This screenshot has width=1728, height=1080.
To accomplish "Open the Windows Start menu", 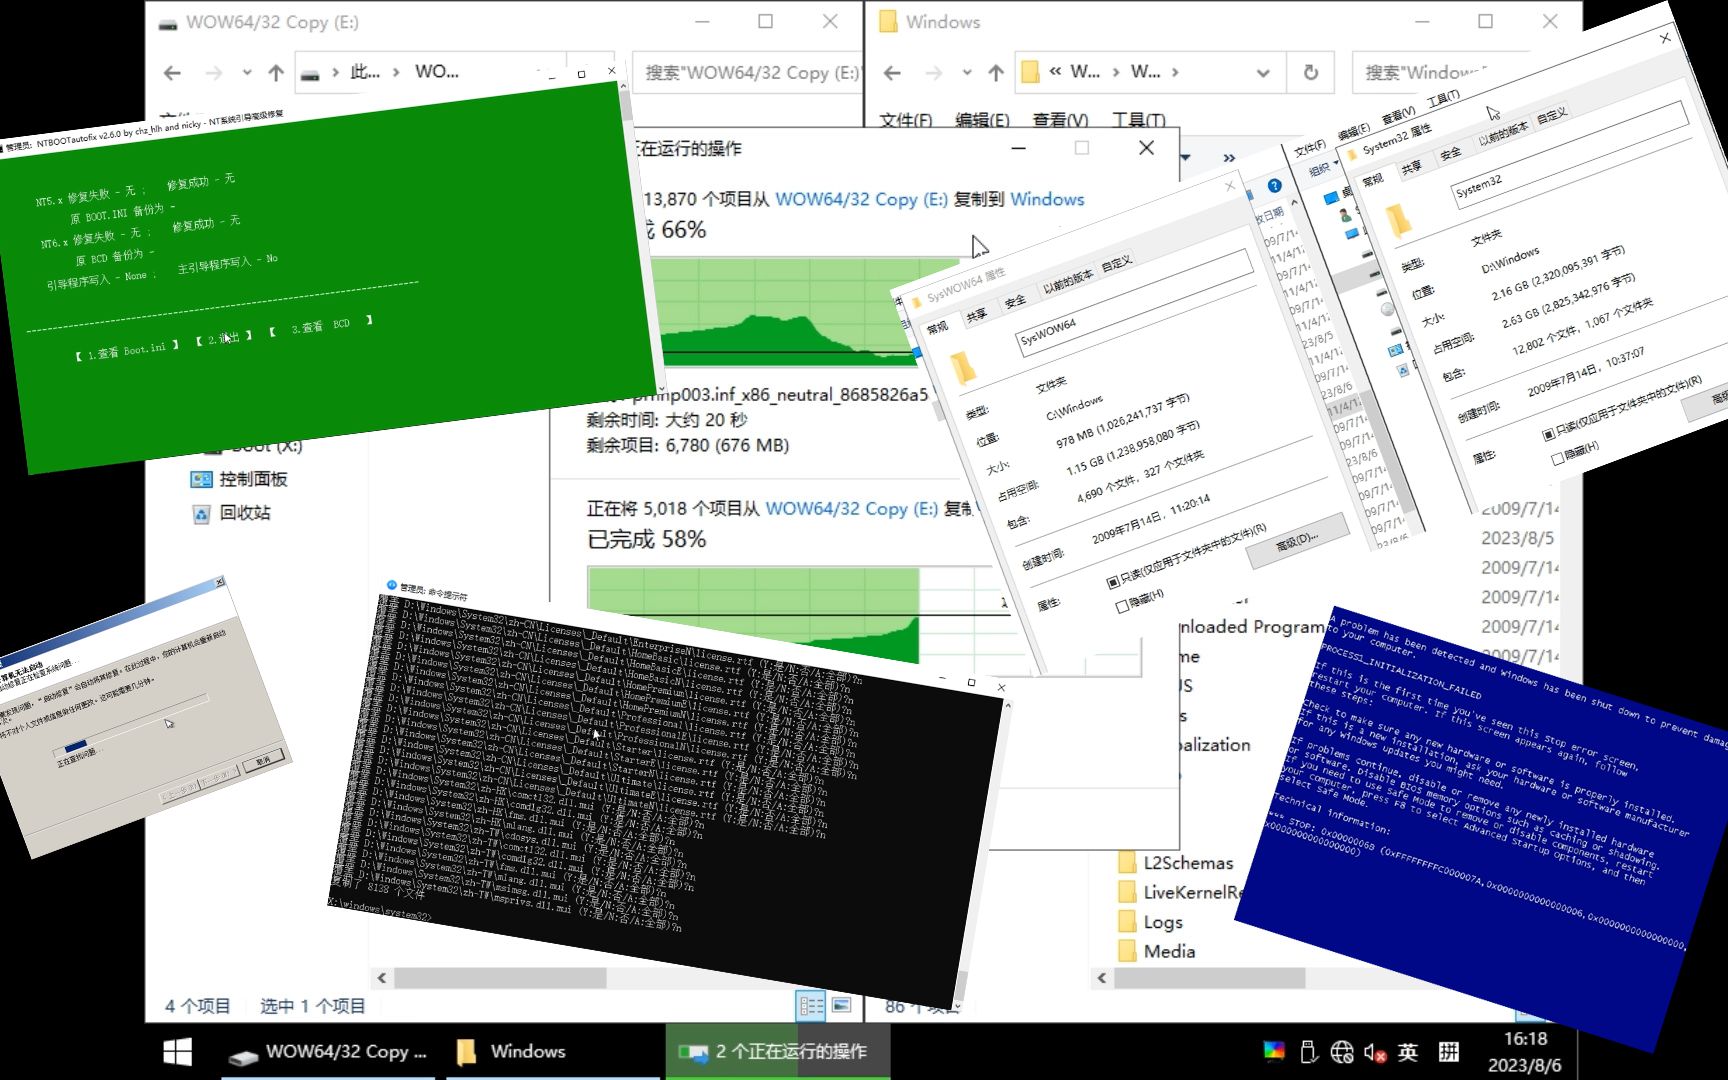I will (177, 1051).
